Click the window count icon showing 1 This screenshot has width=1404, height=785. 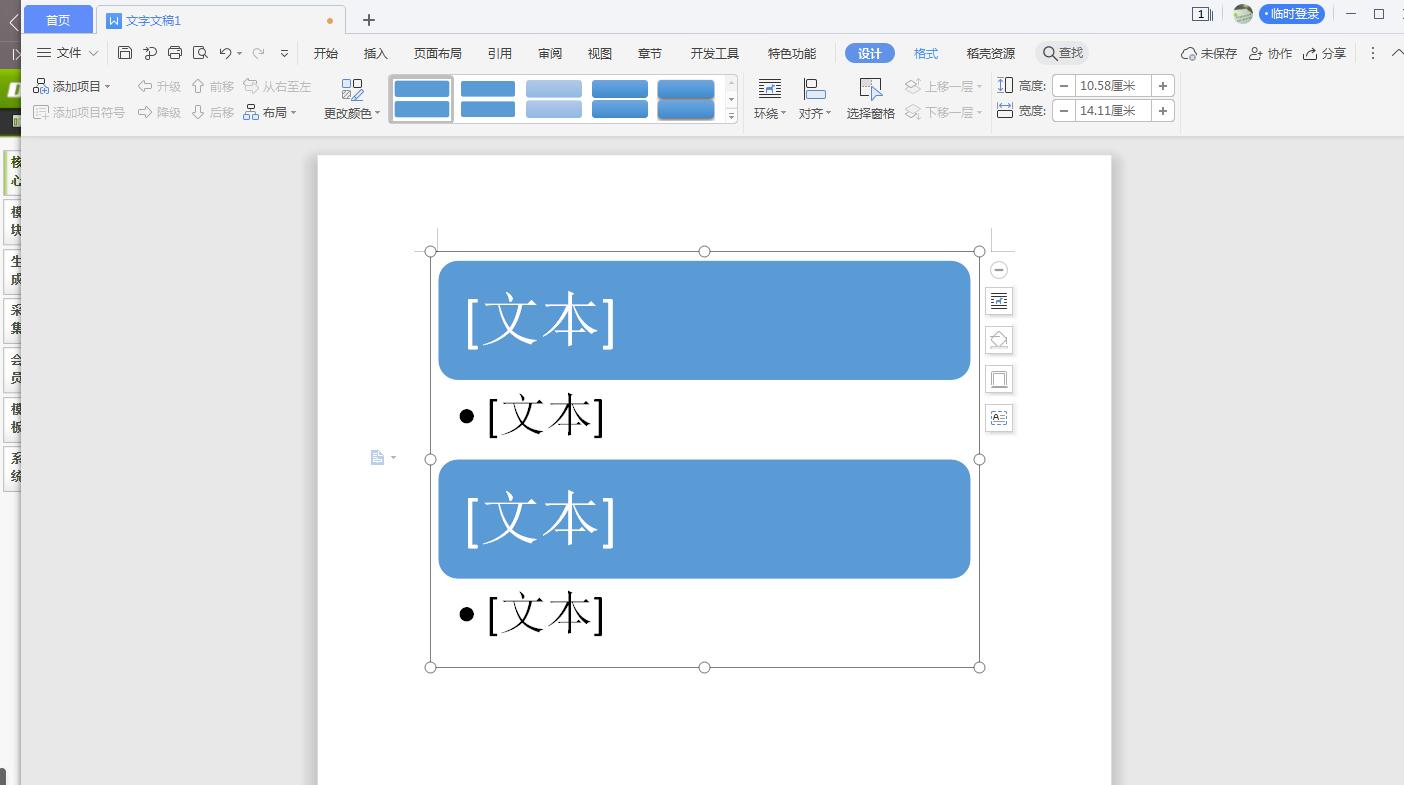(1202, 14)
